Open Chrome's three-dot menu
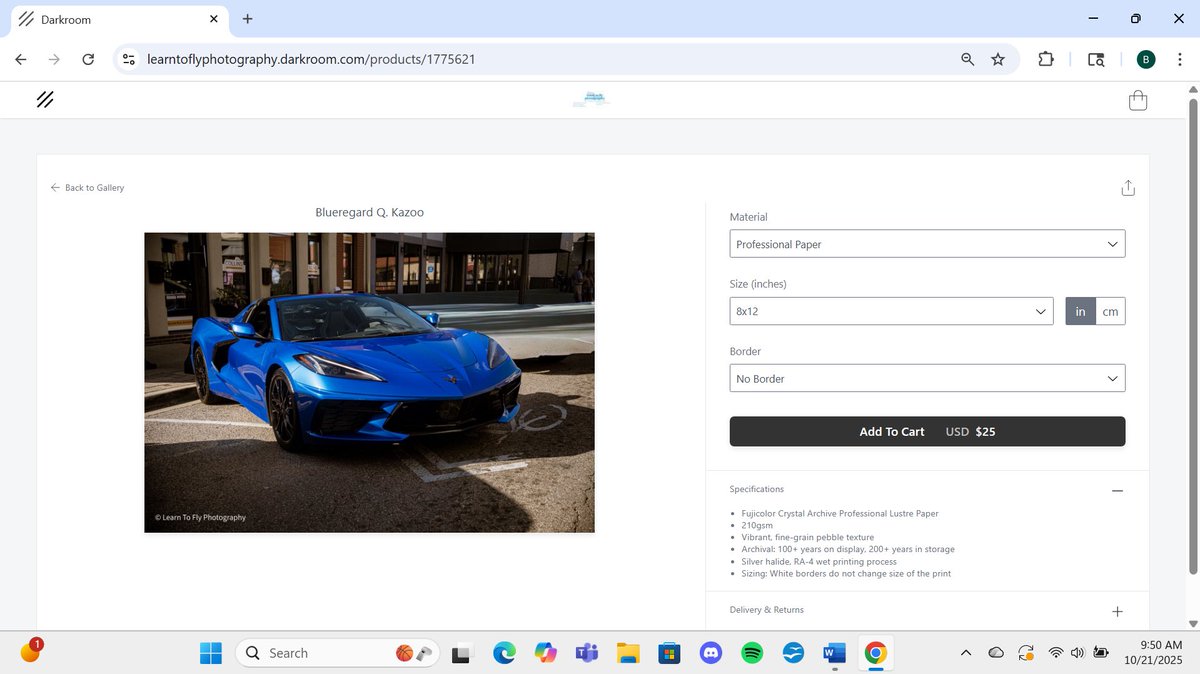 click(x=1180, y=59)
